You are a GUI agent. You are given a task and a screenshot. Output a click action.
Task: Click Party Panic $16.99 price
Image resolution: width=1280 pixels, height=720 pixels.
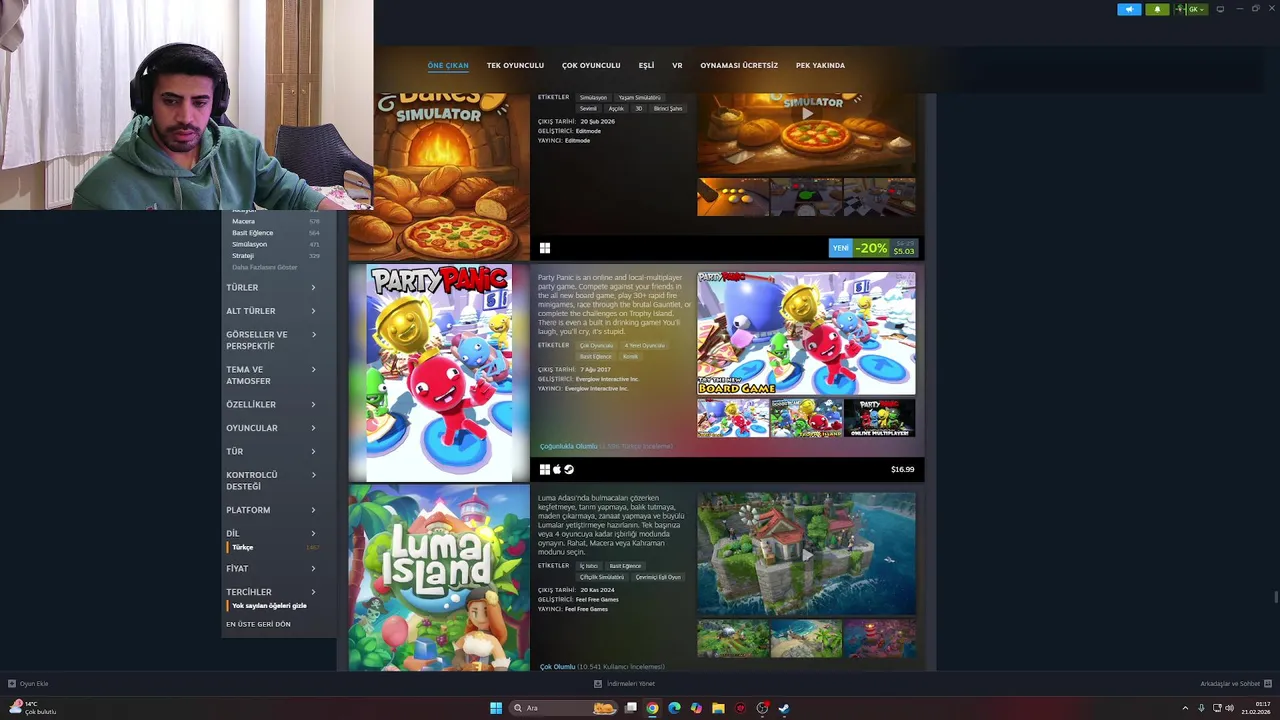[x=902, y=469]
